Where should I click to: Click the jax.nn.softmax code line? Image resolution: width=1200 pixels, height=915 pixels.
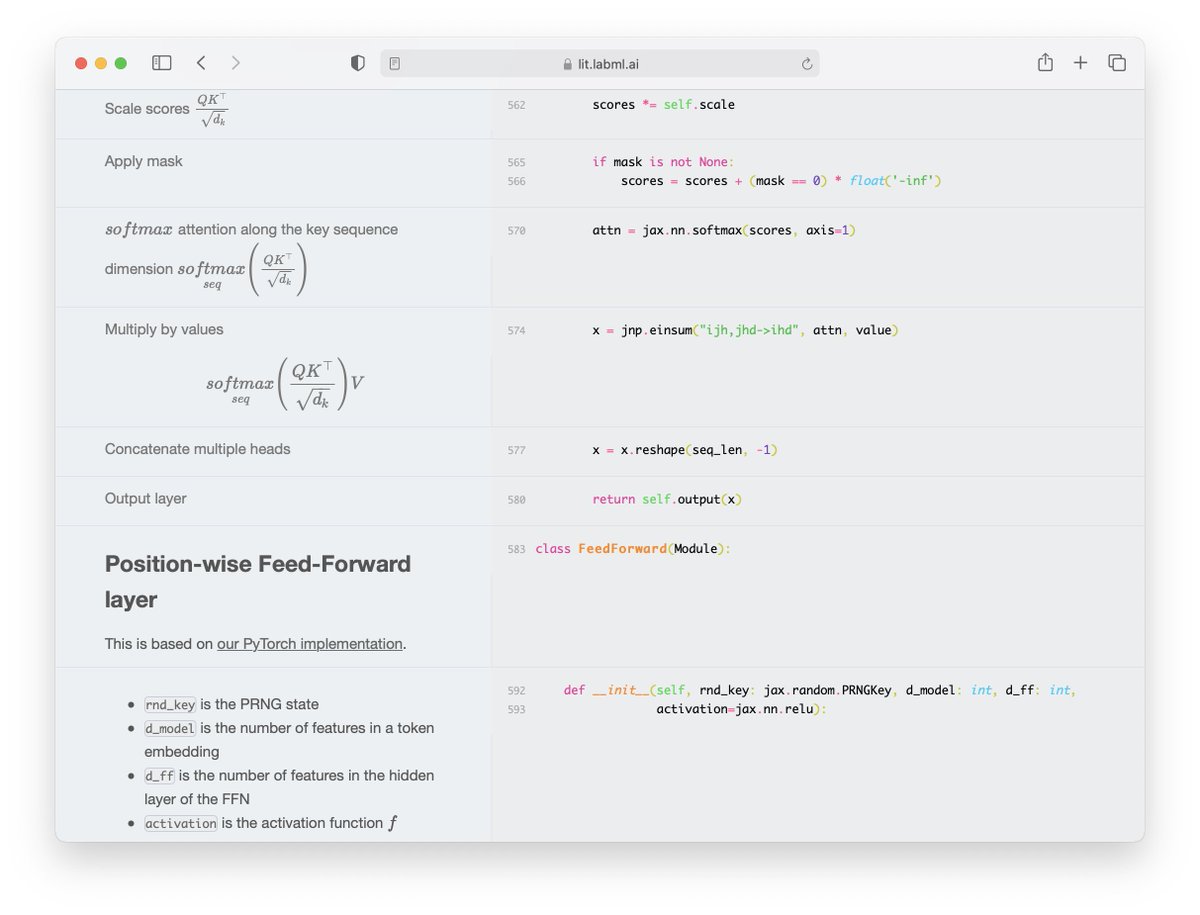724,230
